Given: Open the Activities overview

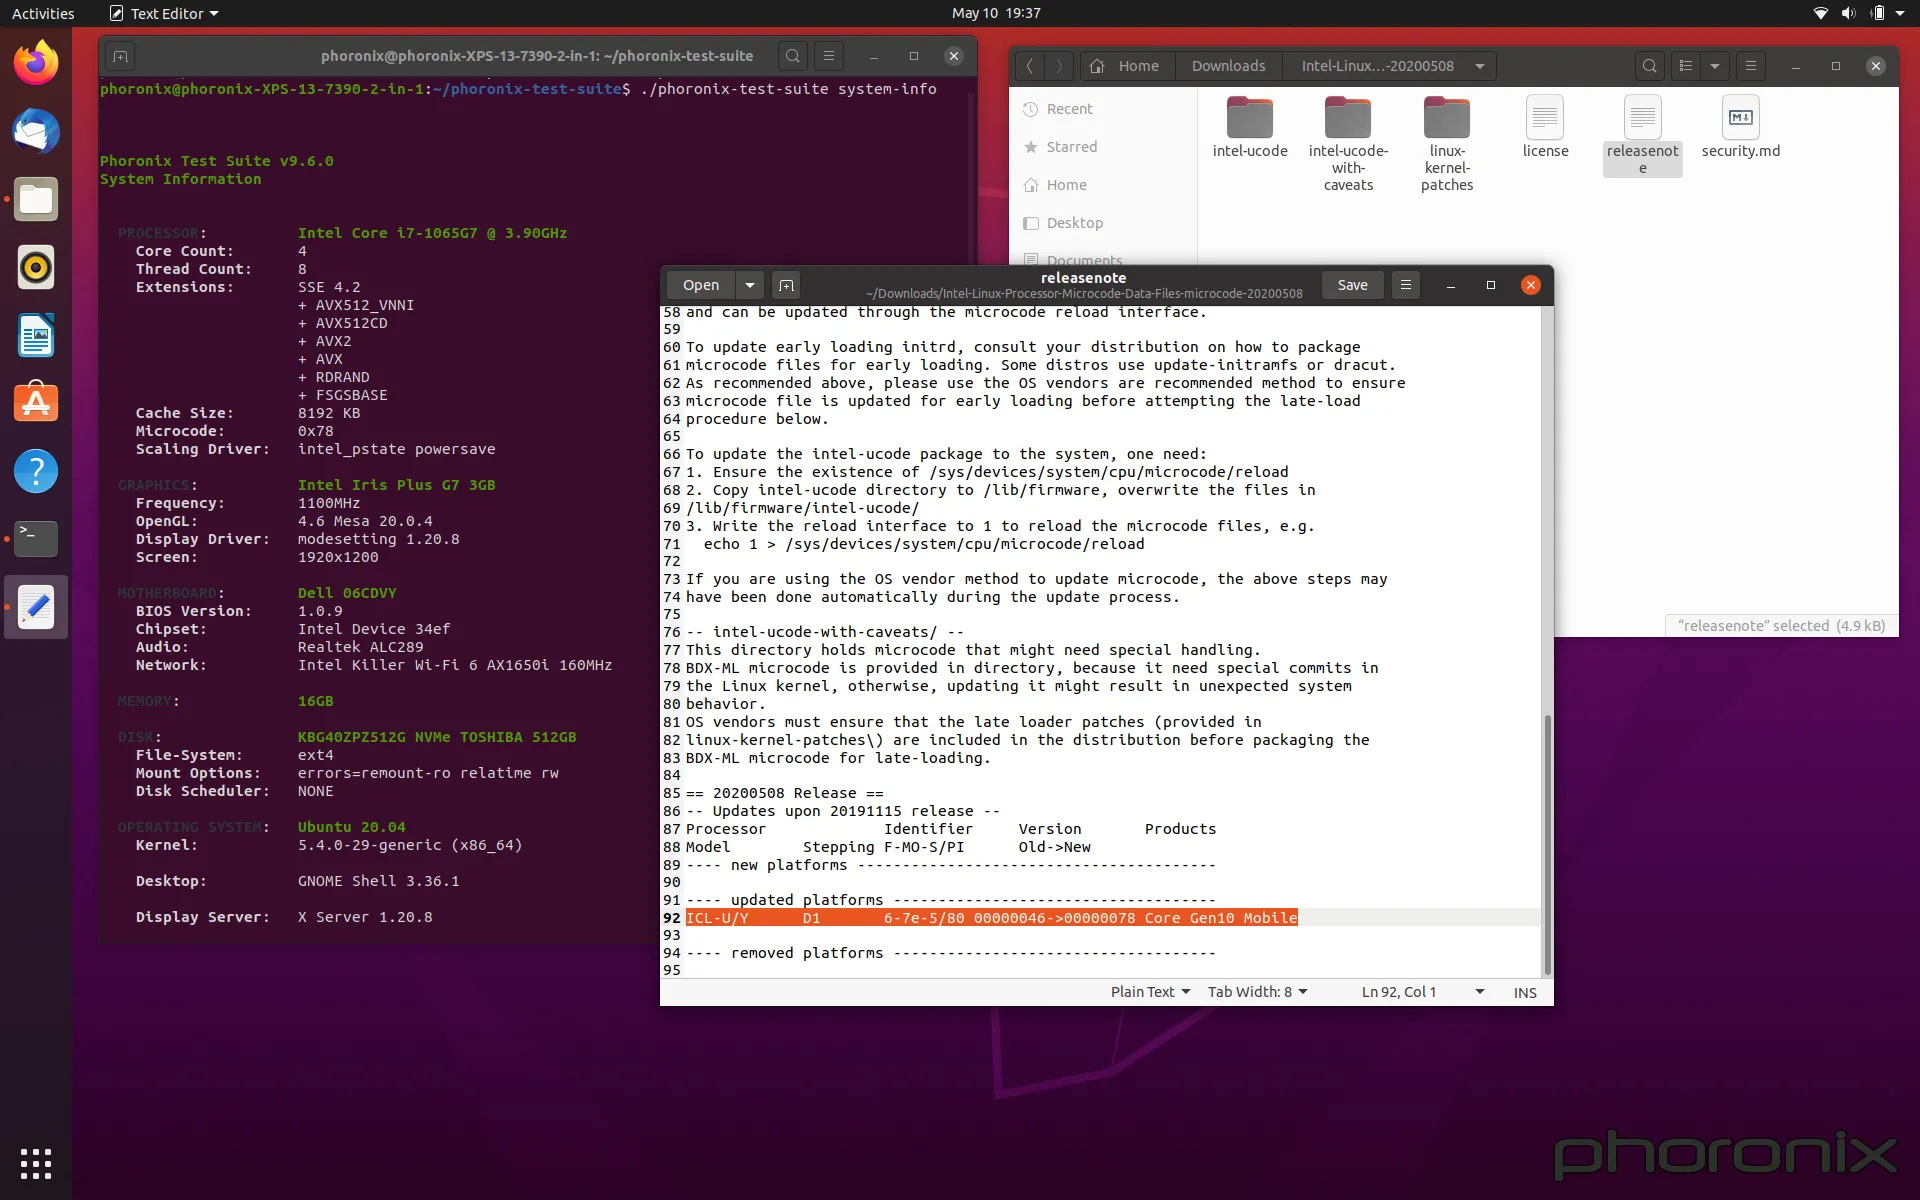Looking at the screenshot, I should coord(42,13).
